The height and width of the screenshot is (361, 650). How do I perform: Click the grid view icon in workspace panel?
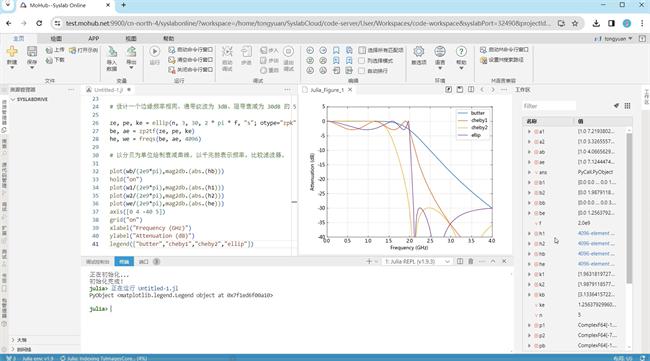tap(627, 106)
